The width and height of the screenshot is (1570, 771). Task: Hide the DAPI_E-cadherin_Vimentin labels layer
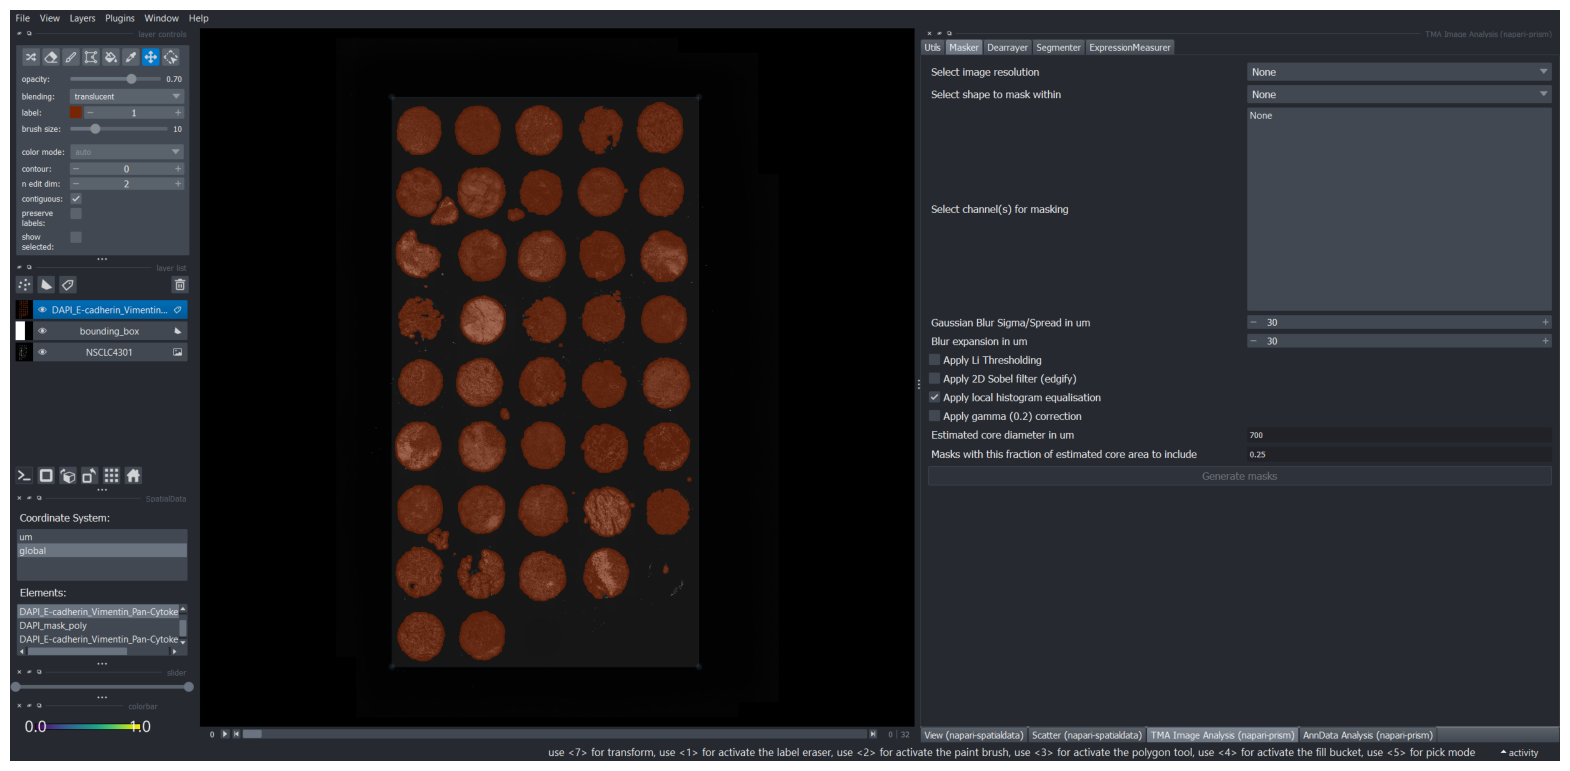[x=42, y=310]
